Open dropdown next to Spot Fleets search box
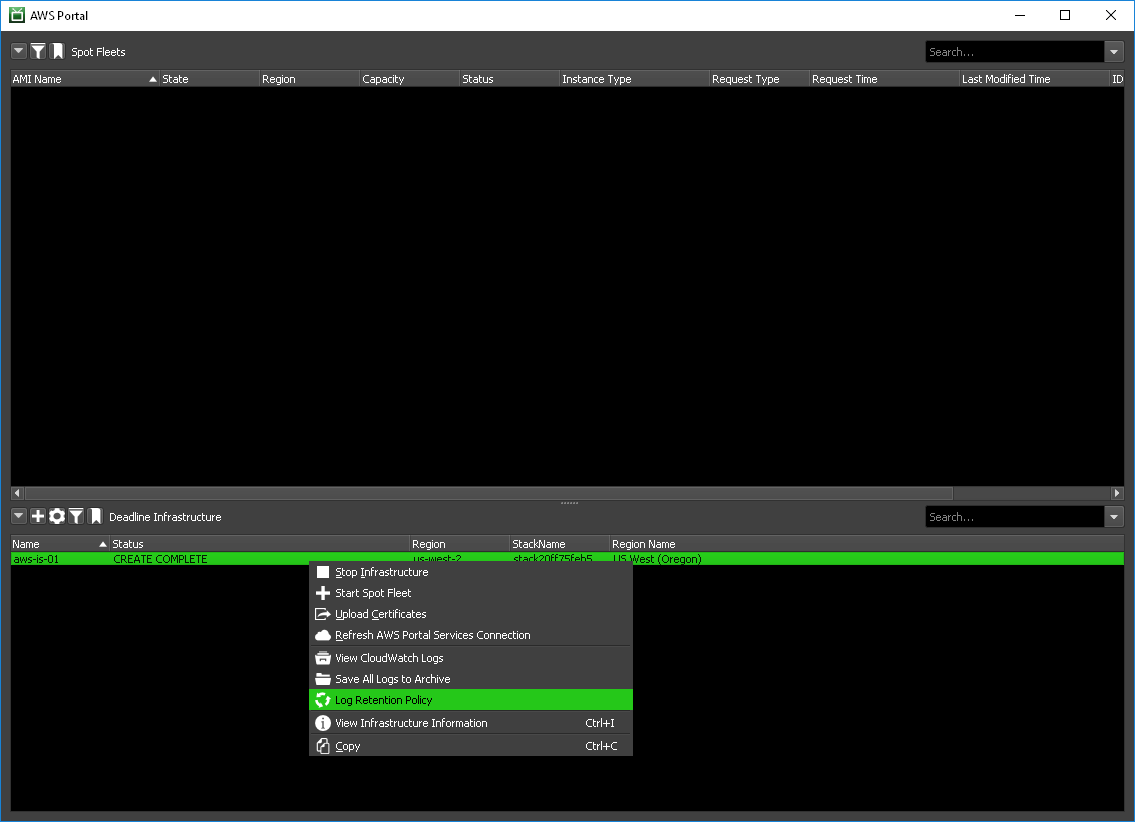The width and height of the screenshot is (1135, 822). [1114, 52]
